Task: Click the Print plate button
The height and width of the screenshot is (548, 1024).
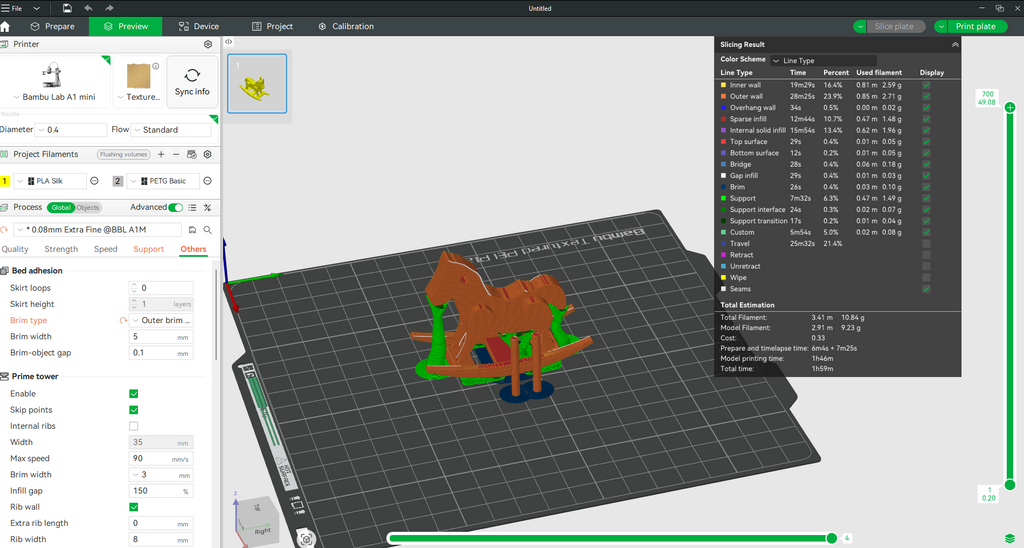Action: click(x=969, y=26)
